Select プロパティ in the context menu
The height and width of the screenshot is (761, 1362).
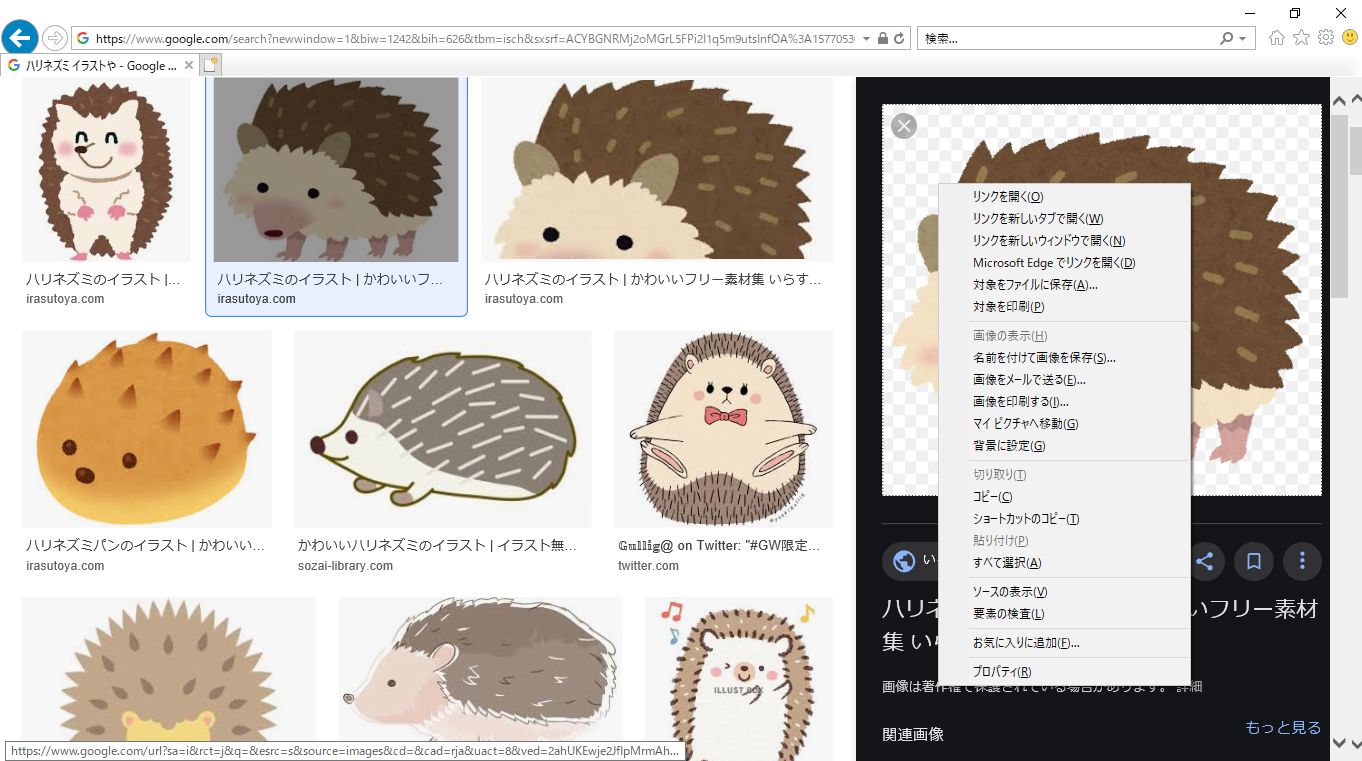[x=1001, y=672]
